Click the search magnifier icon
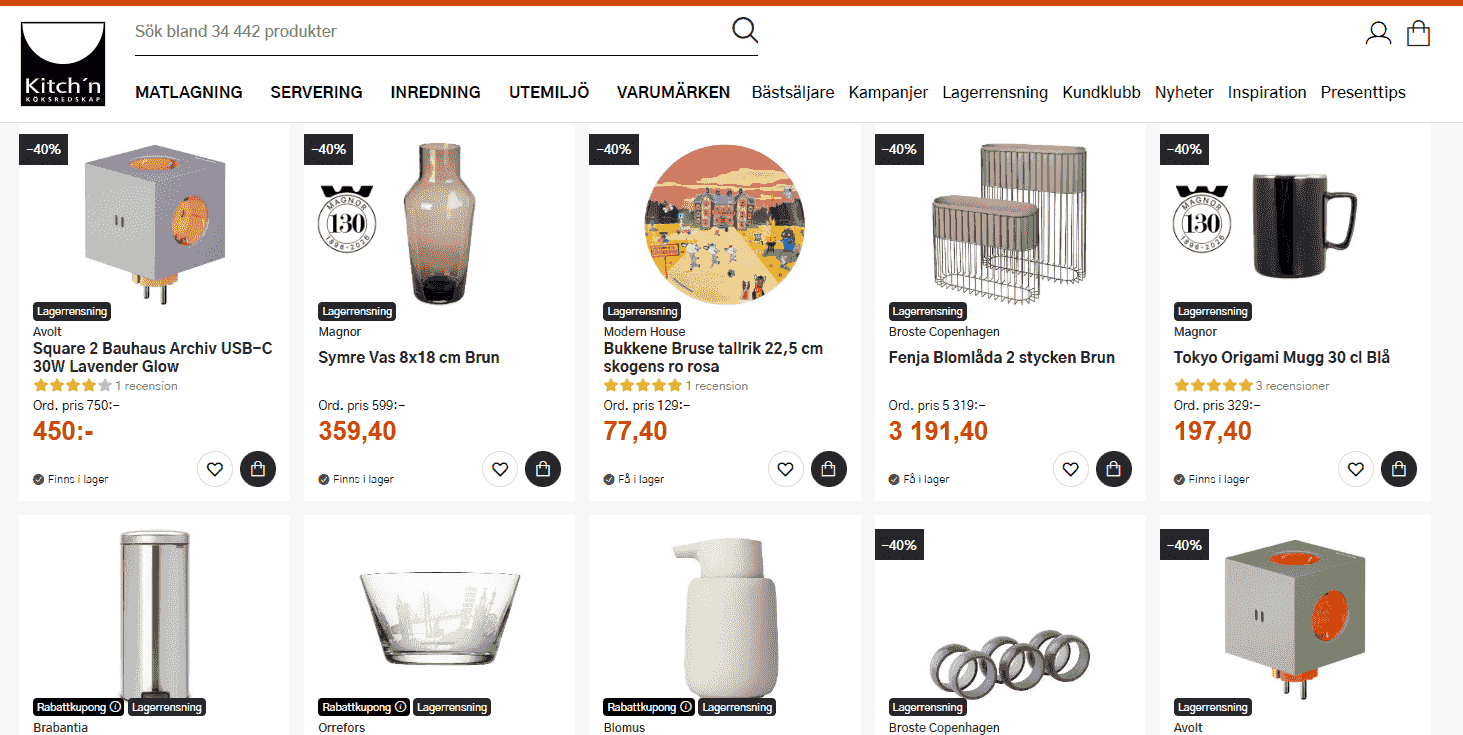This screenshot has width=1463, height=735. pyautogui.click(x=745, y=30)
